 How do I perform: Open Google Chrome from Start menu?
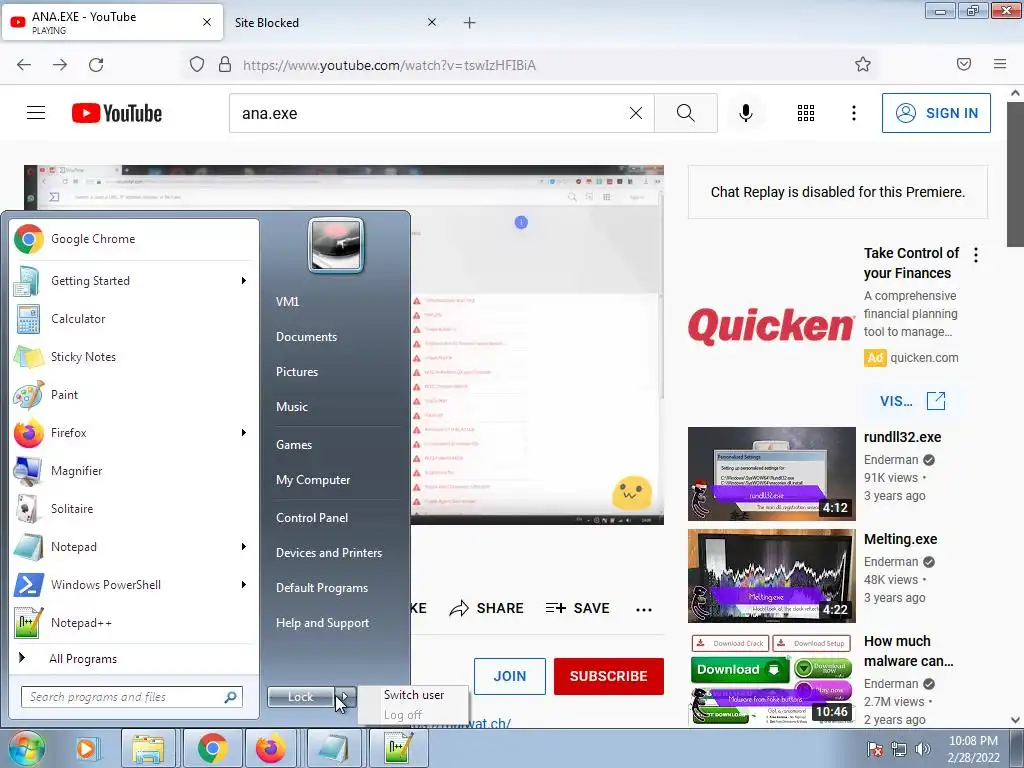tap(135, 239)
